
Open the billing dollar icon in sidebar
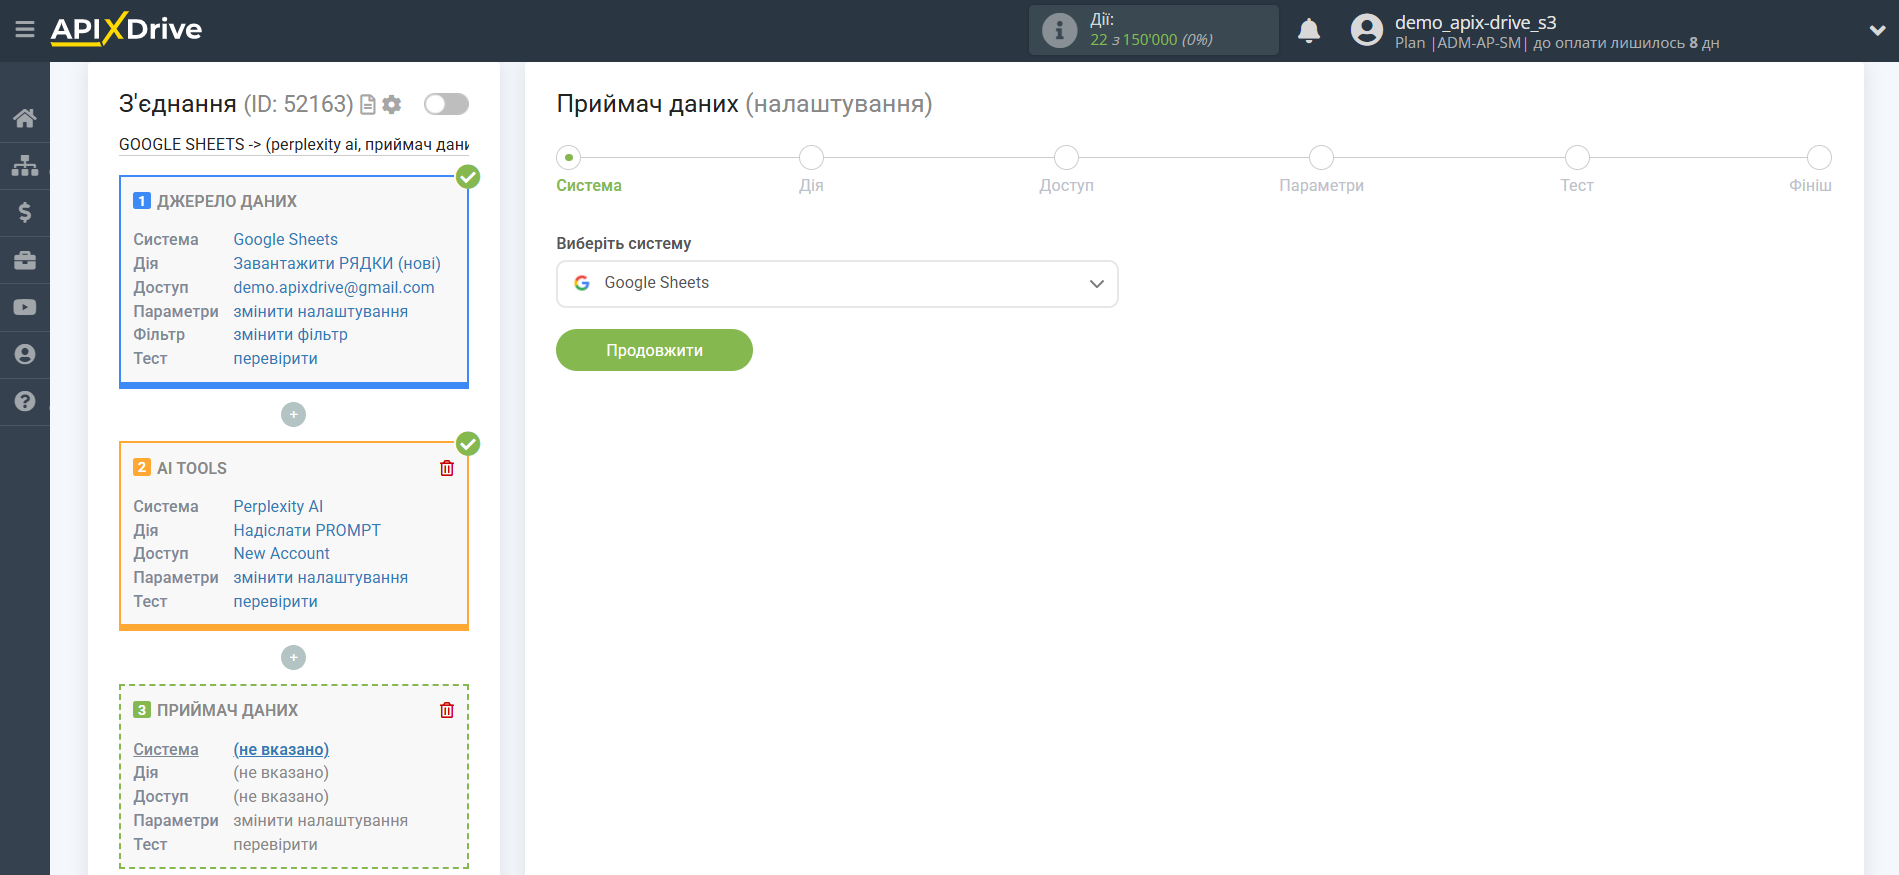[x=25, y=212]
